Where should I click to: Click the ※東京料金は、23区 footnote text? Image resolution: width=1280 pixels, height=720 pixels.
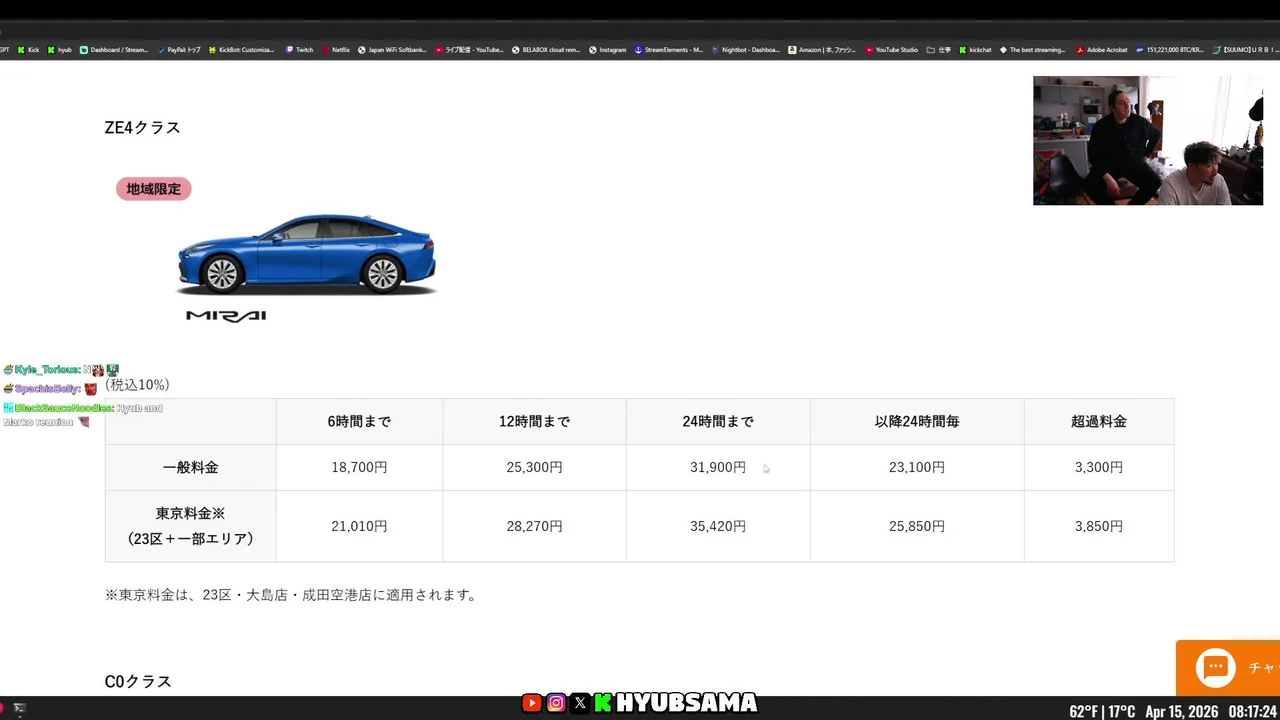coord(294,595)
